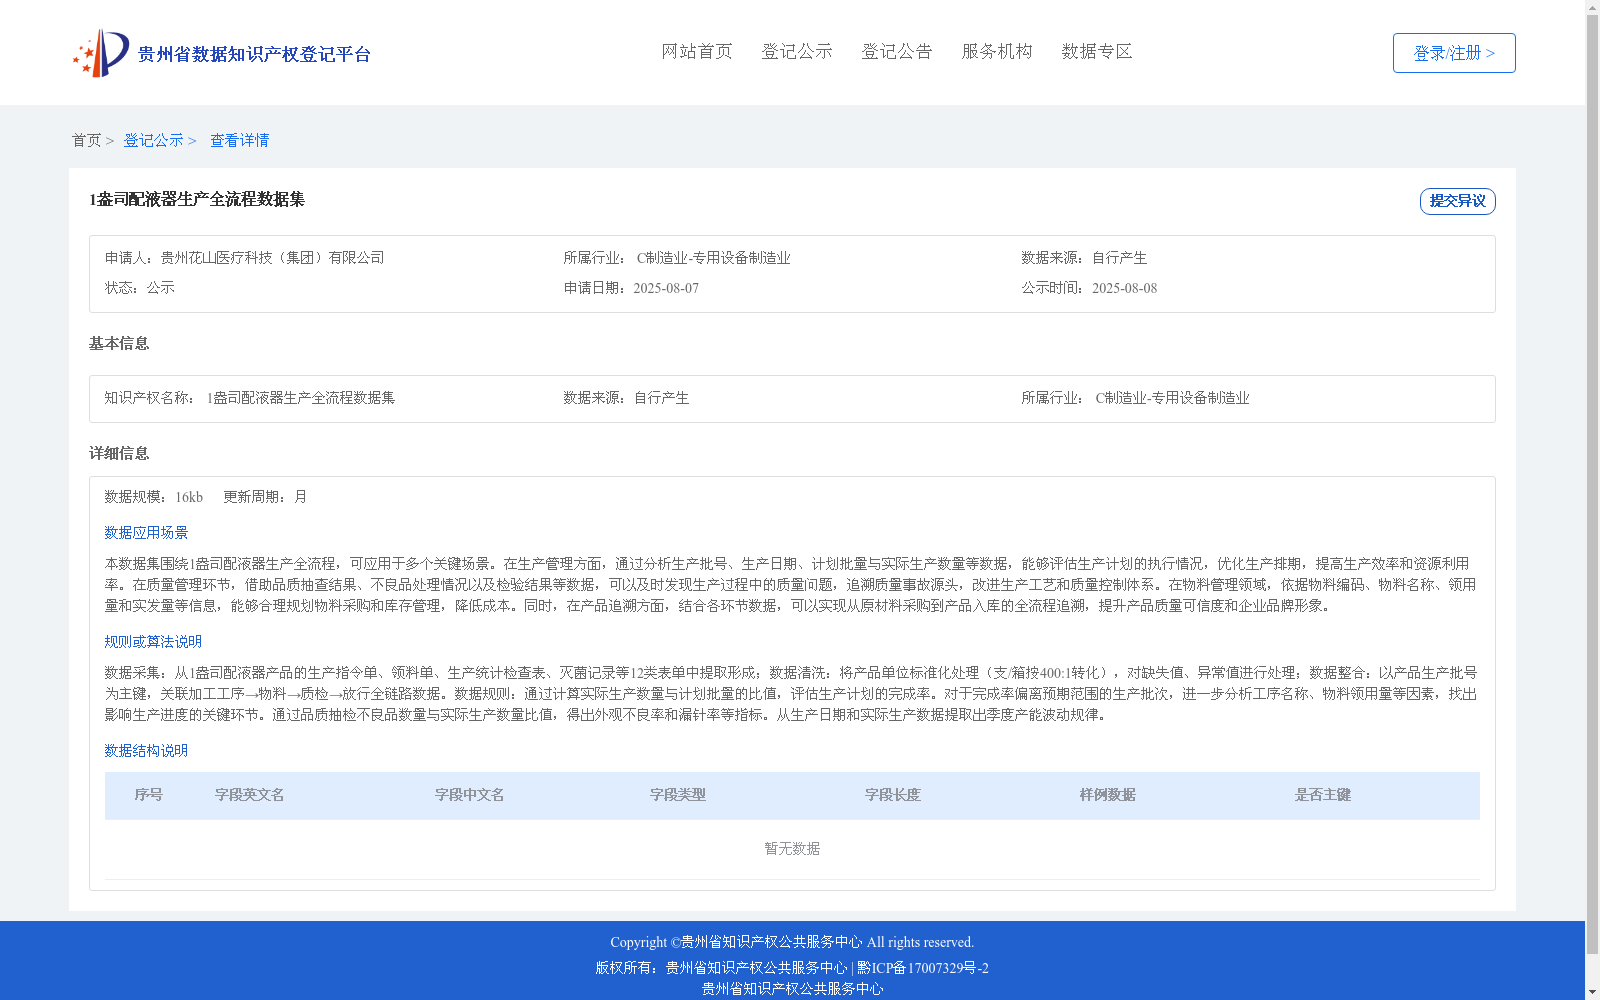Viewport: 1600px width, 1000px height.
Task: Click the 字段中文名 column header
Action: (x=469, y=795)
